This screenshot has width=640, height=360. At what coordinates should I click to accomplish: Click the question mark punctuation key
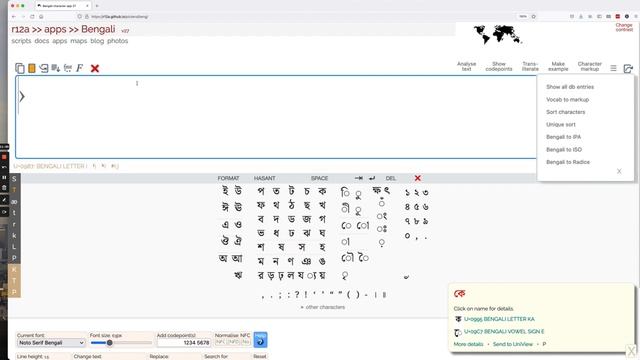pyautogui.click(x=297, y=294)
